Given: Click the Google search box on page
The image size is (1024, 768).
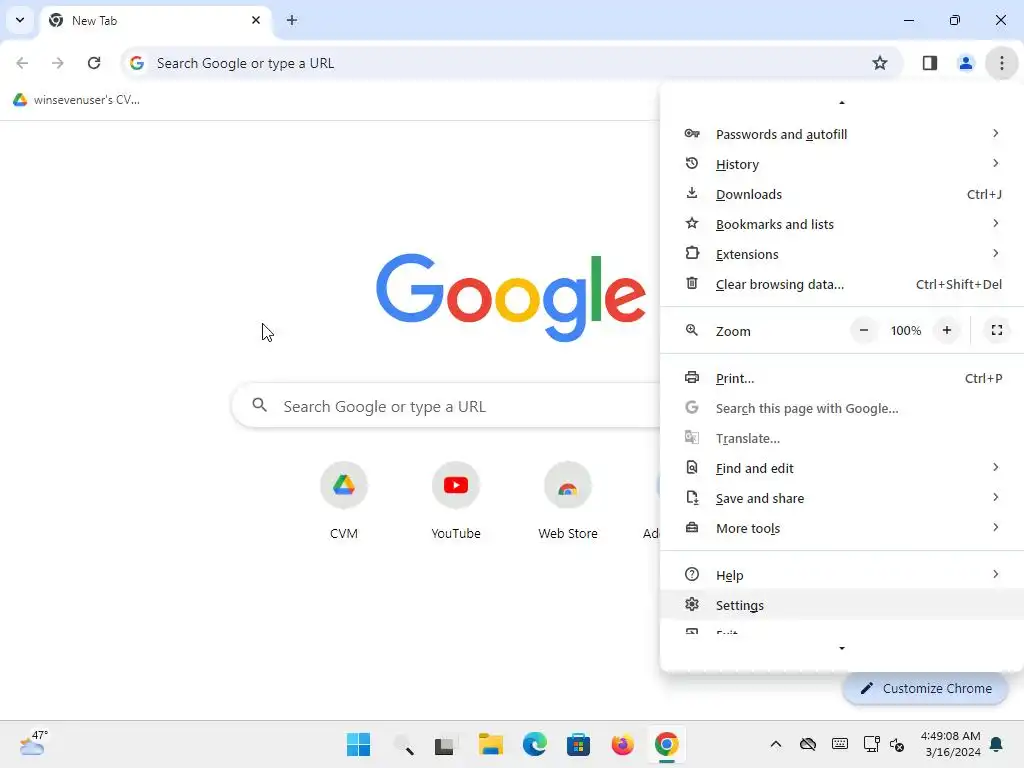Looking at the screenshot, I should click(x=446, y=406).
